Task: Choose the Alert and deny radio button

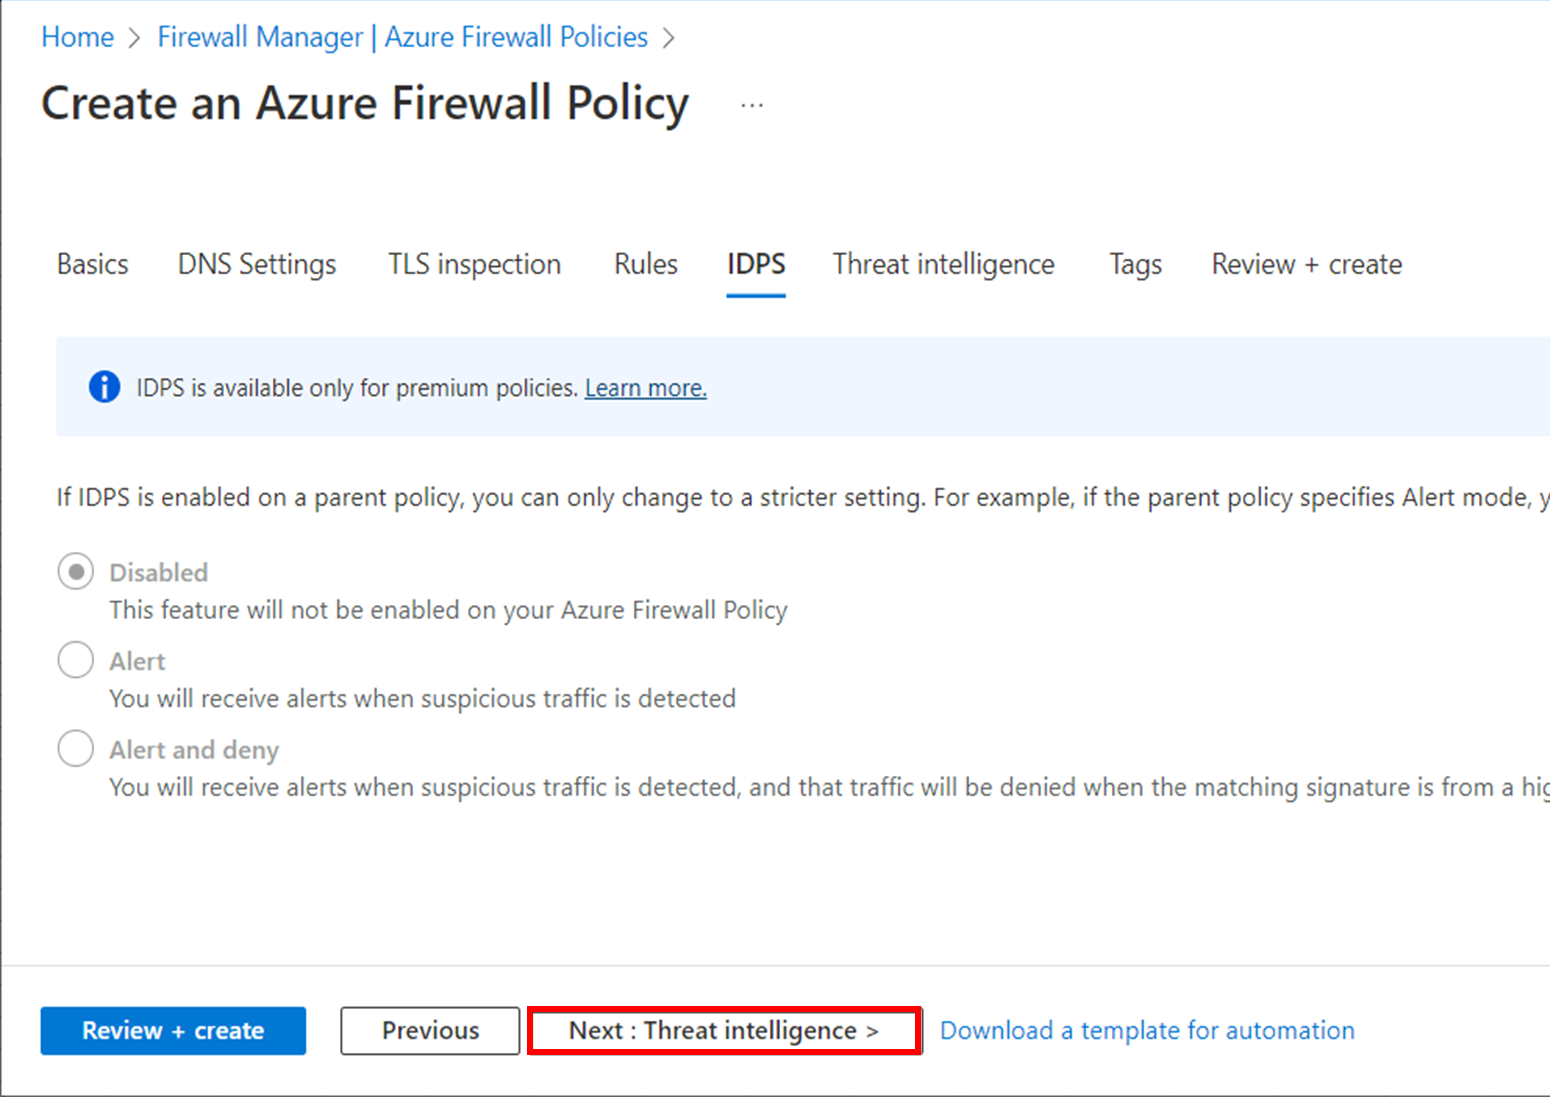Action: pos(76,749)
